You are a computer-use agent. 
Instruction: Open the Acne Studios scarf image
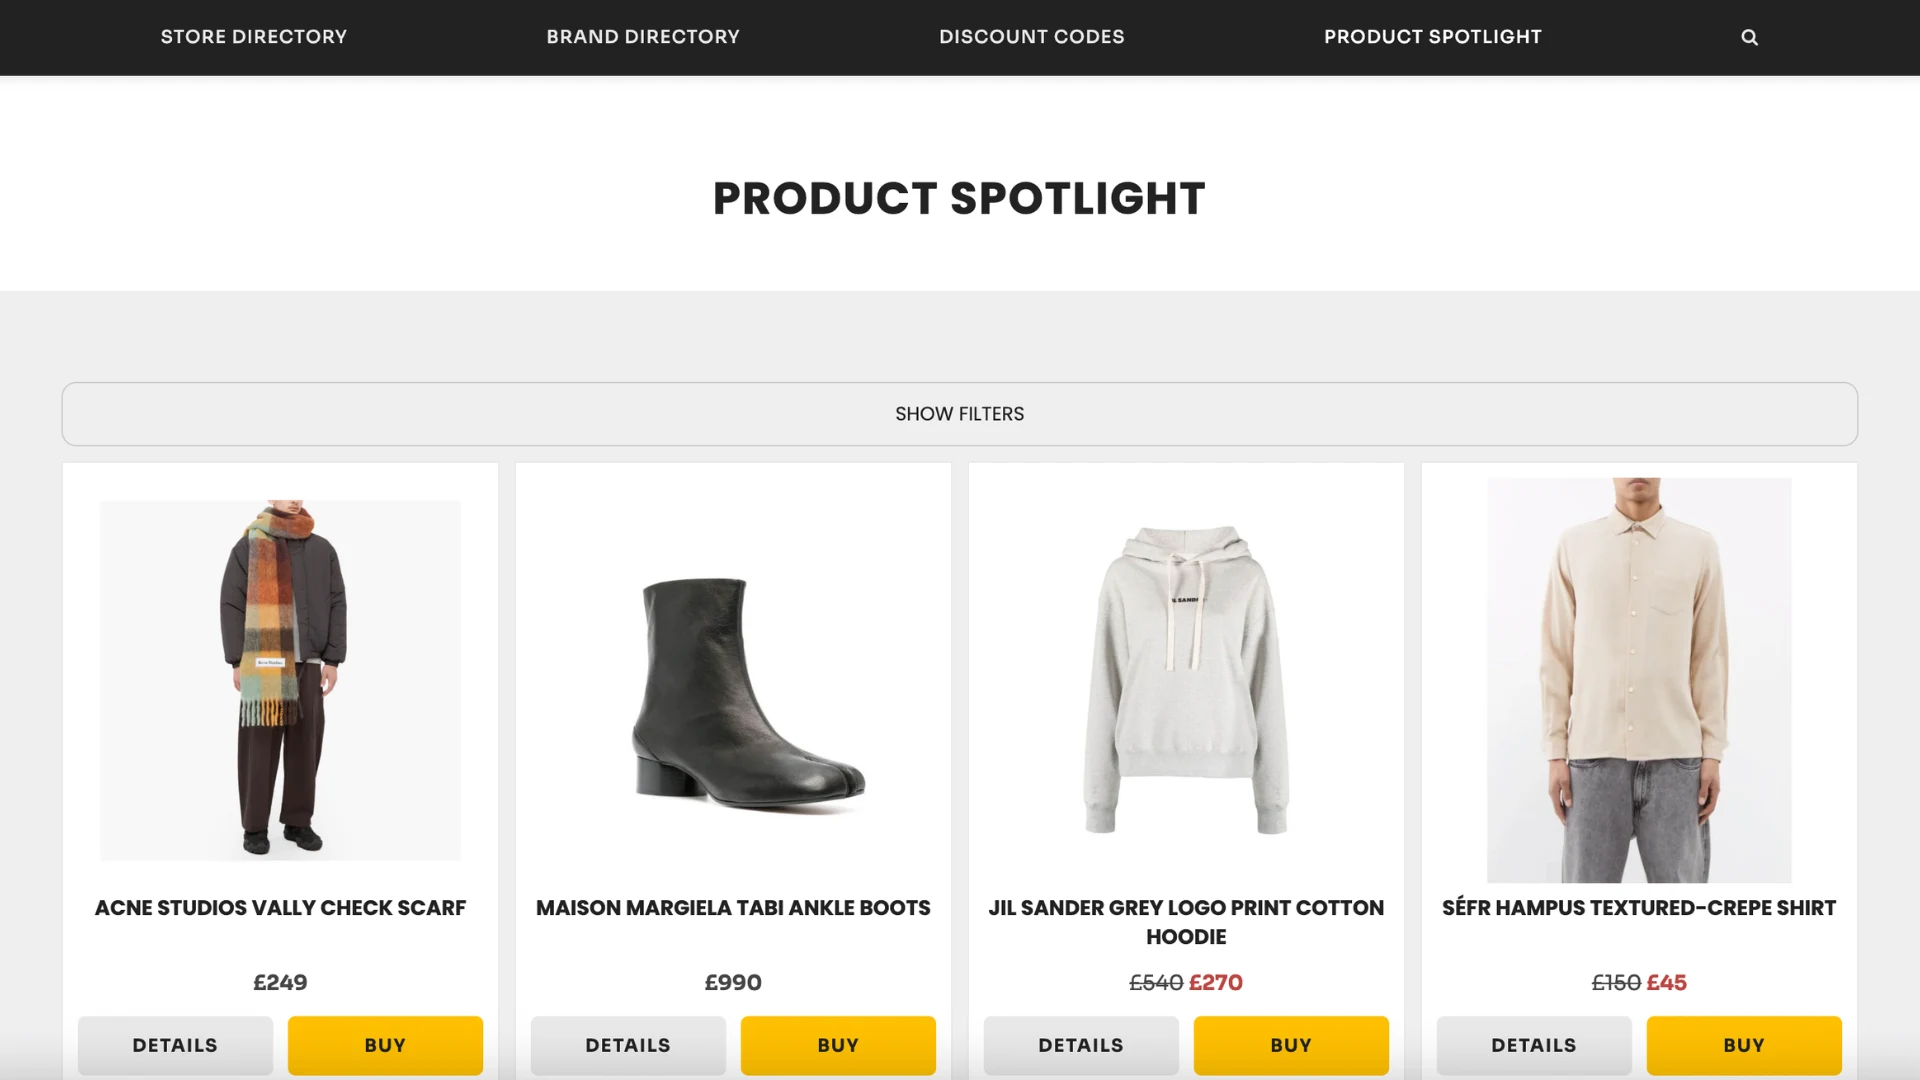tap(280, 680)
